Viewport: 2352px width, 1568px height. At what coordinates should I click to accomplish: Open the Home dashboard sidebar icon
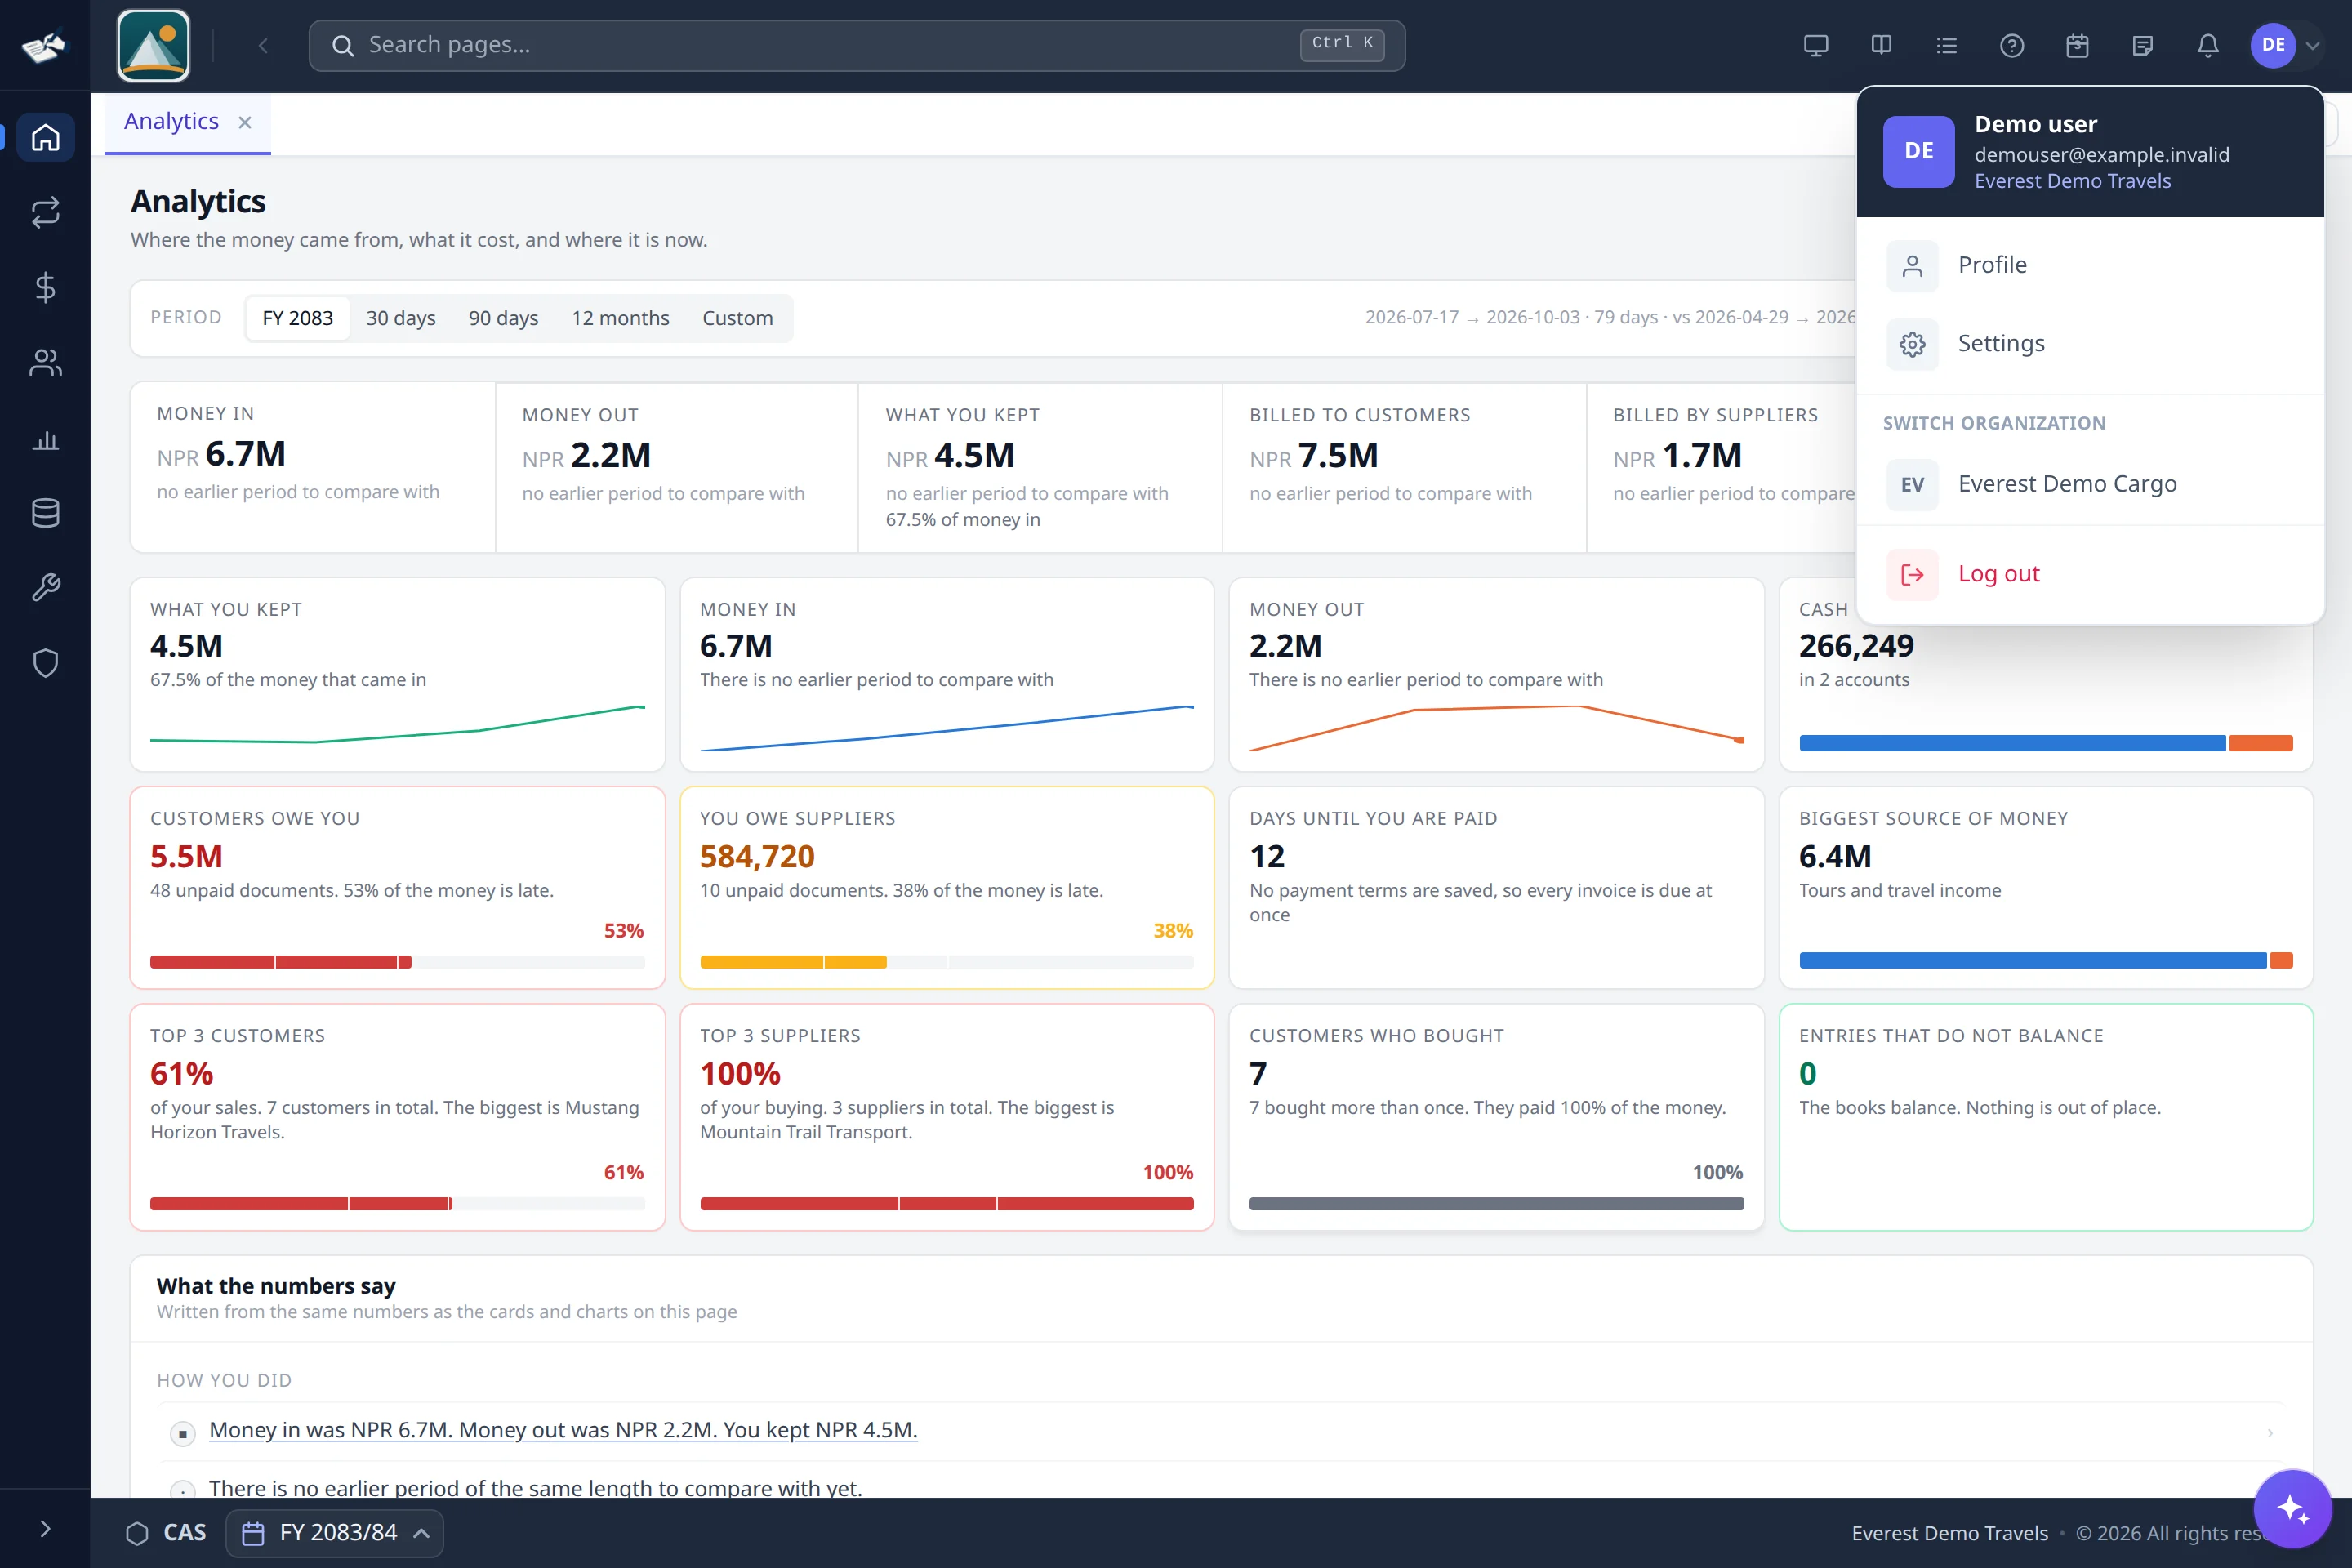pyautogui.click(x=45, y=137)
